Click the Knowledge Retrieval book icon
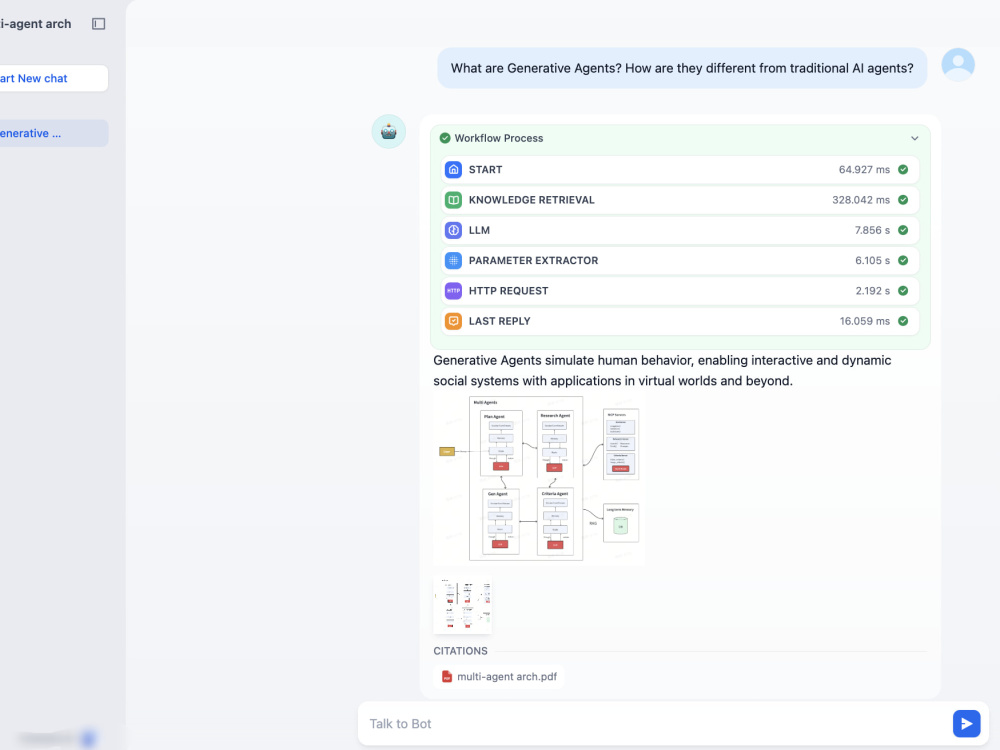The image size is (1000, 750). [x=453, y=200]
